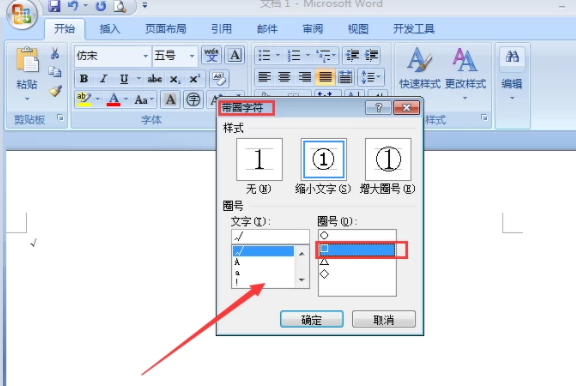Confirm with the 确定 button
This screenshot has height=386, width=576.
point(312,320)
